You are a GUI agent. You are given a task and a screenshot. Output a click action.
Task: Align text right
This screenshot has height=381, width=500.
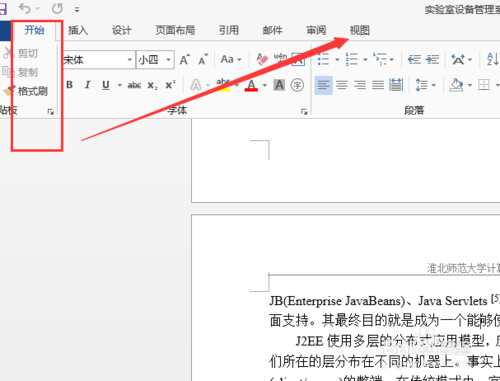(x=360, y=85)
